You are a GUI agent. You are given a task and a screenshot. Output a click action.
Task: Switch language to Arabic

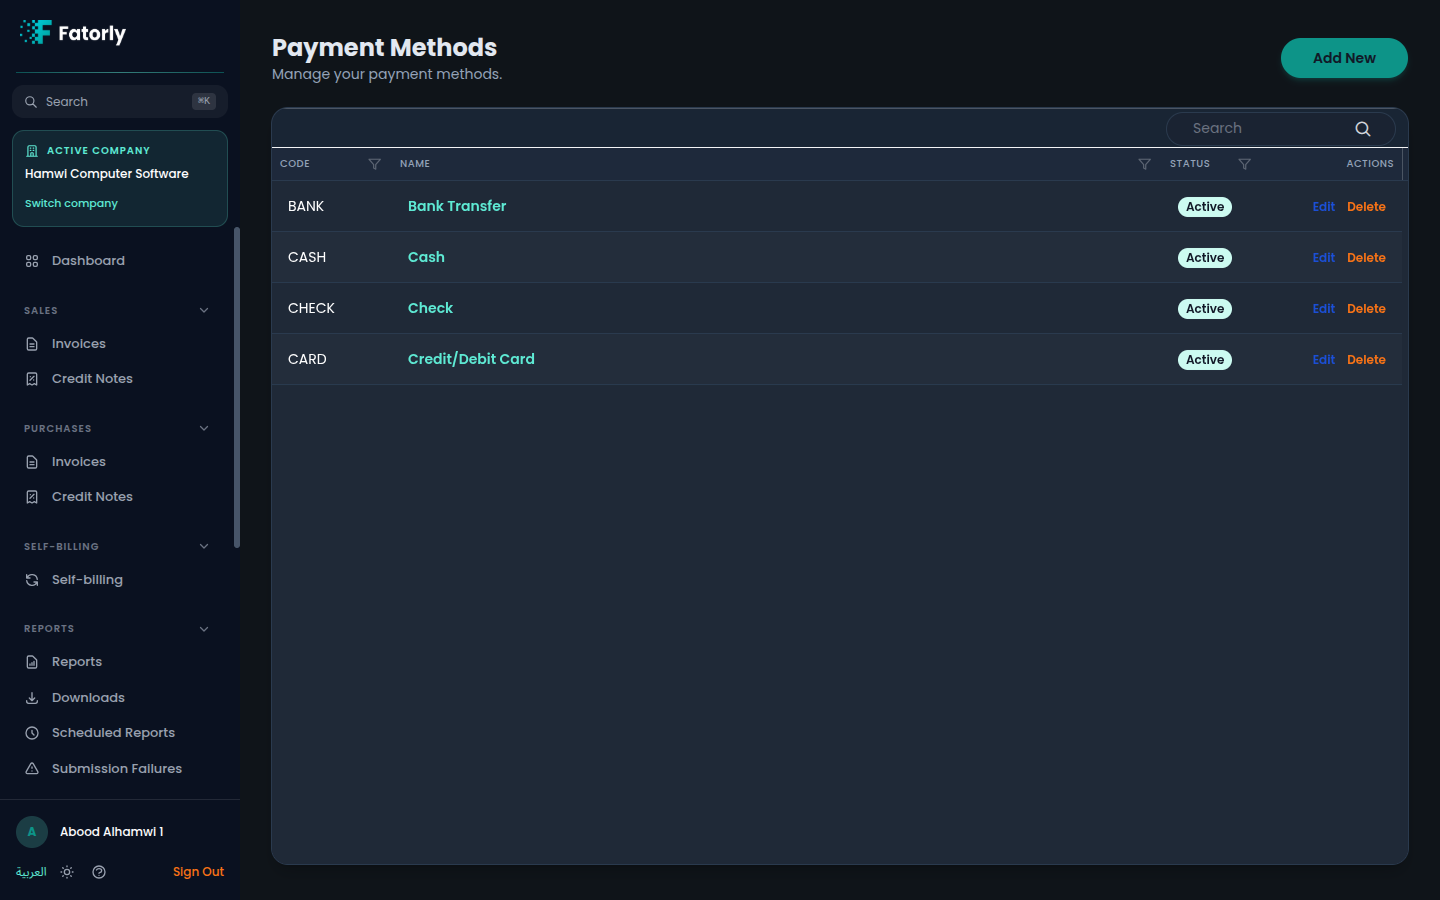[x=31, y=872]
